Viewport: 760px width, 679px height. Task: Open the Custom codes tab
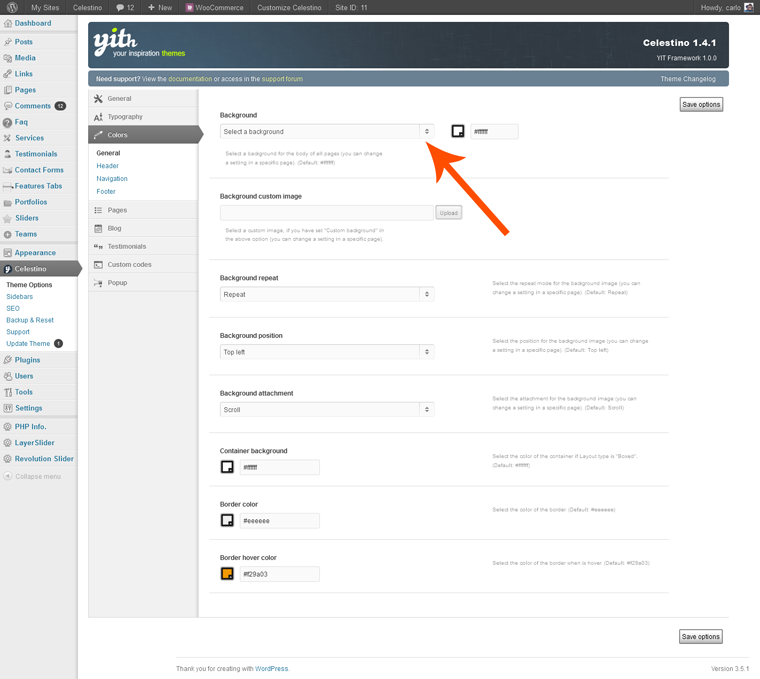pos(143,265)
